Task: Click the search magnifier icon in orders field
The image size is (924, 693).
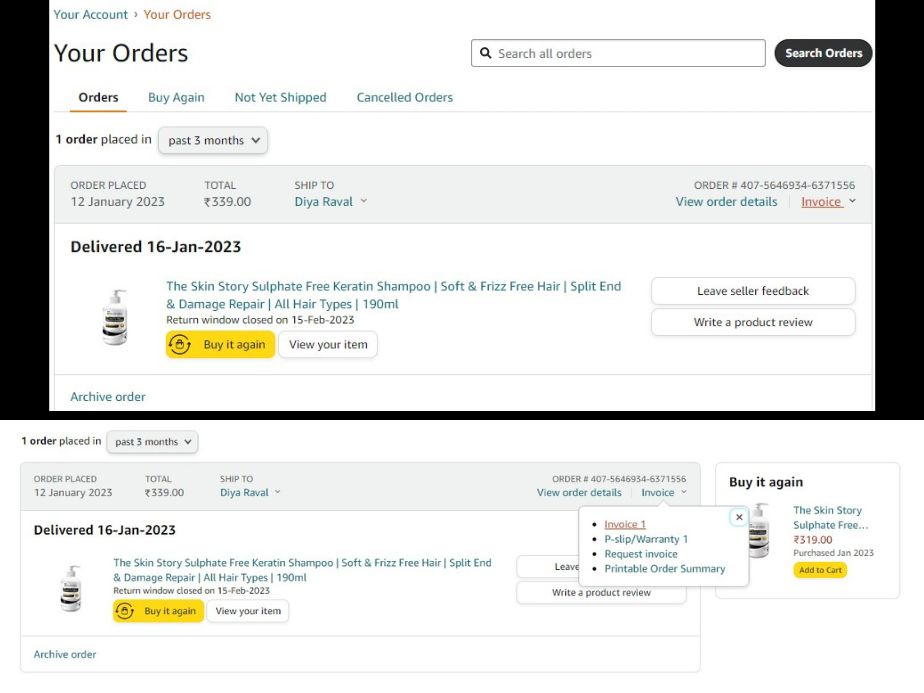Action: tap(486, 53)
